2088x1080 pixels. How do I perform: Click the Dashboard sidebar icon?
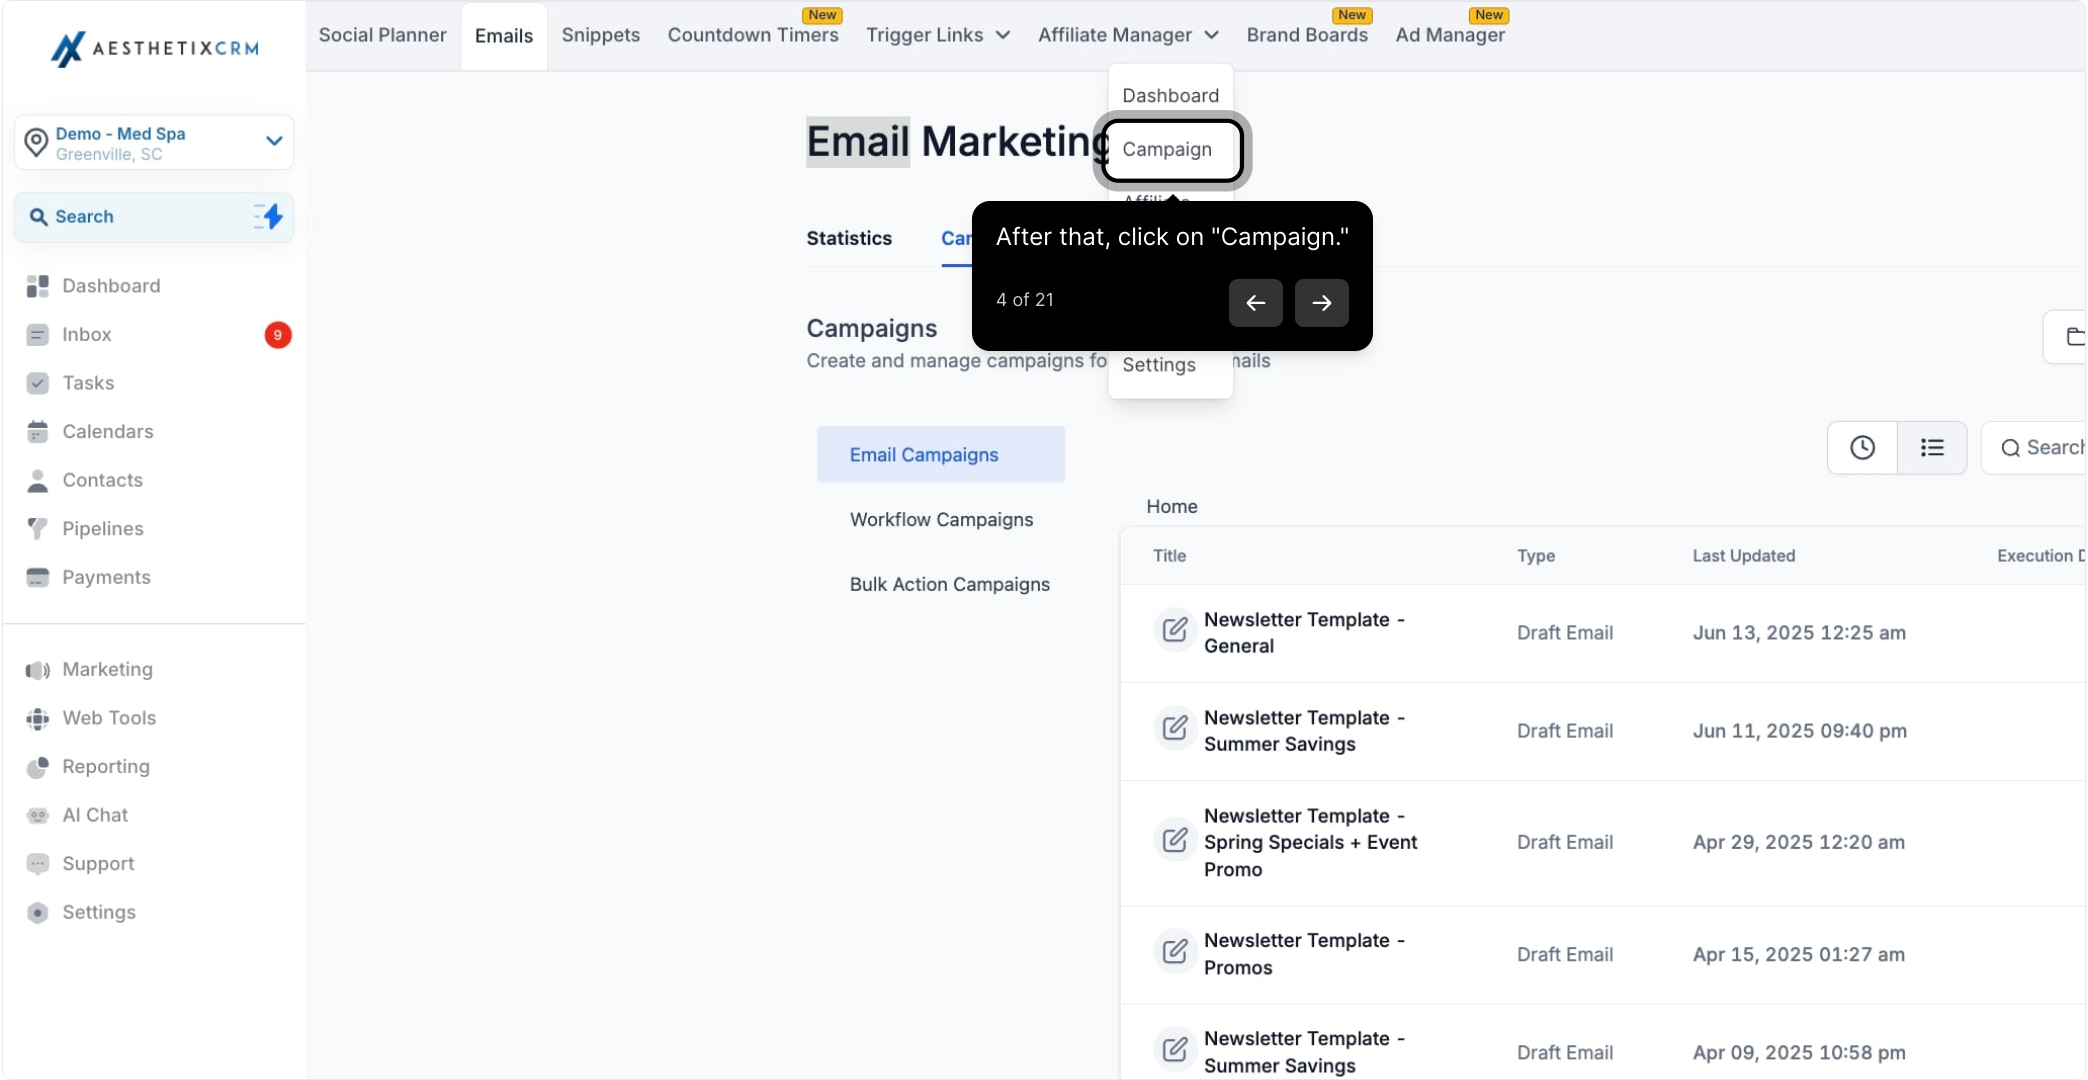38,286
